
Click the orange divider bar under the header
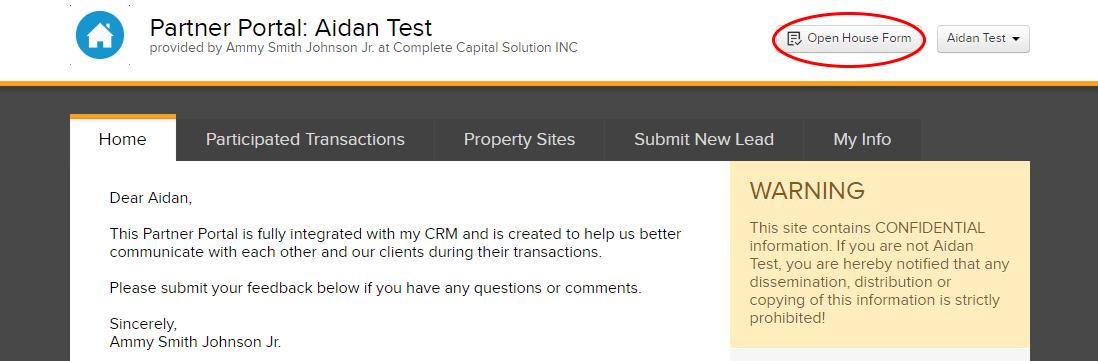pos(549,84)
